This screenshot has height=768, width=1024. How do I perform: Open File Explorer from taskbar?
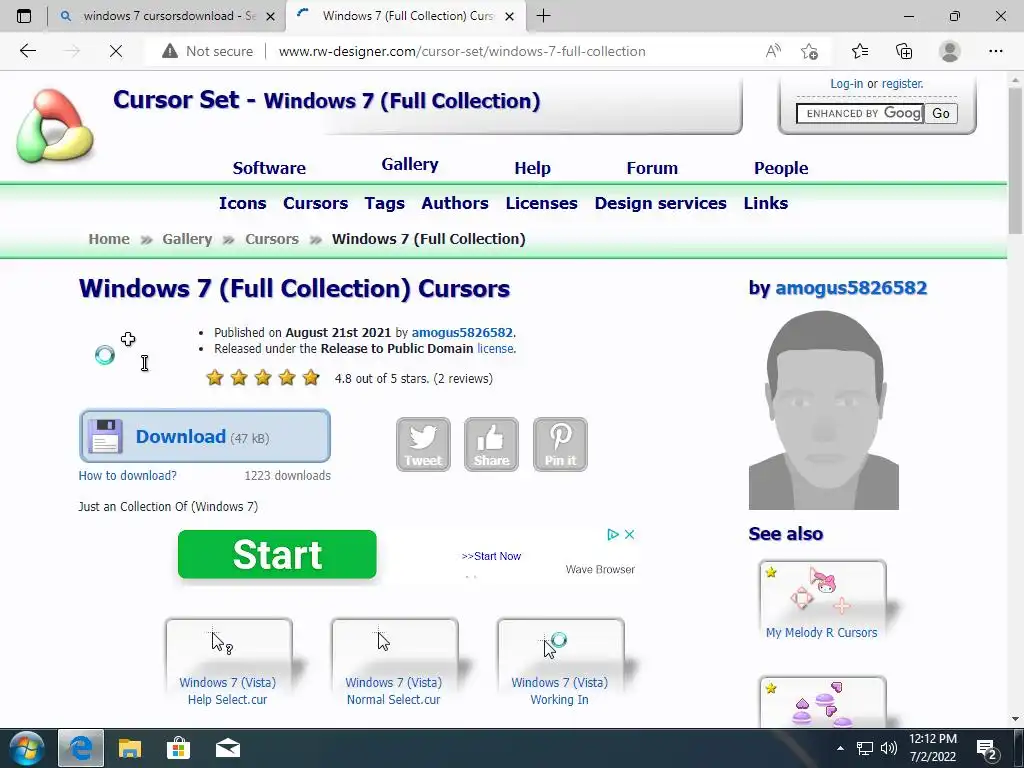(x=129, y=748)
